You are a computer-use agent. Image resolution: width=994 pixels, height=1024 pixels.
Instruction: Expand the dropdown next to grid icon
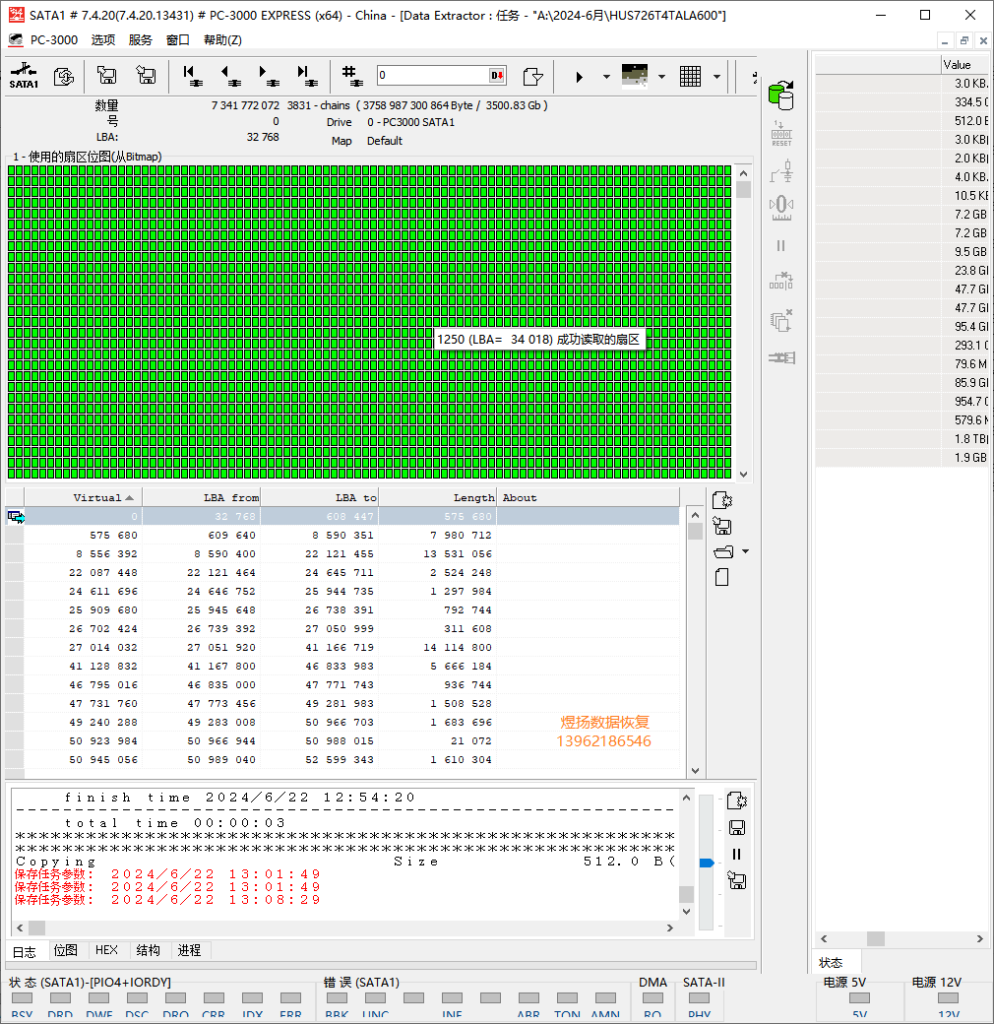point(716,77)
